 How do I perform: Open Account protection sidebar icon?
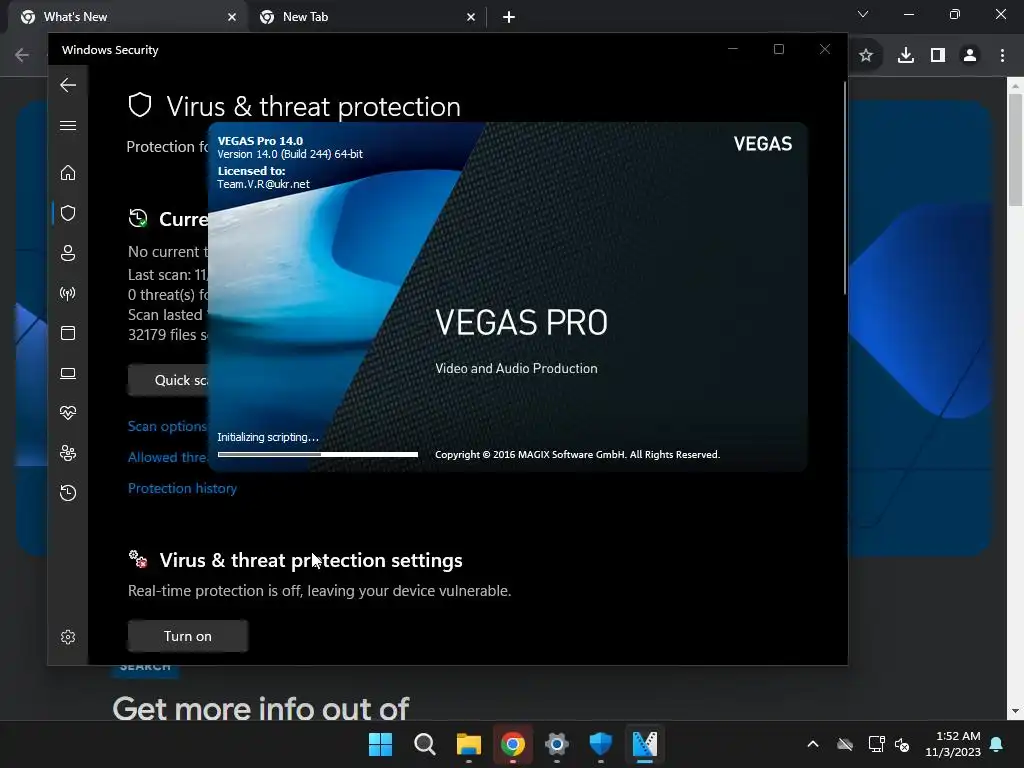[68, 253]
